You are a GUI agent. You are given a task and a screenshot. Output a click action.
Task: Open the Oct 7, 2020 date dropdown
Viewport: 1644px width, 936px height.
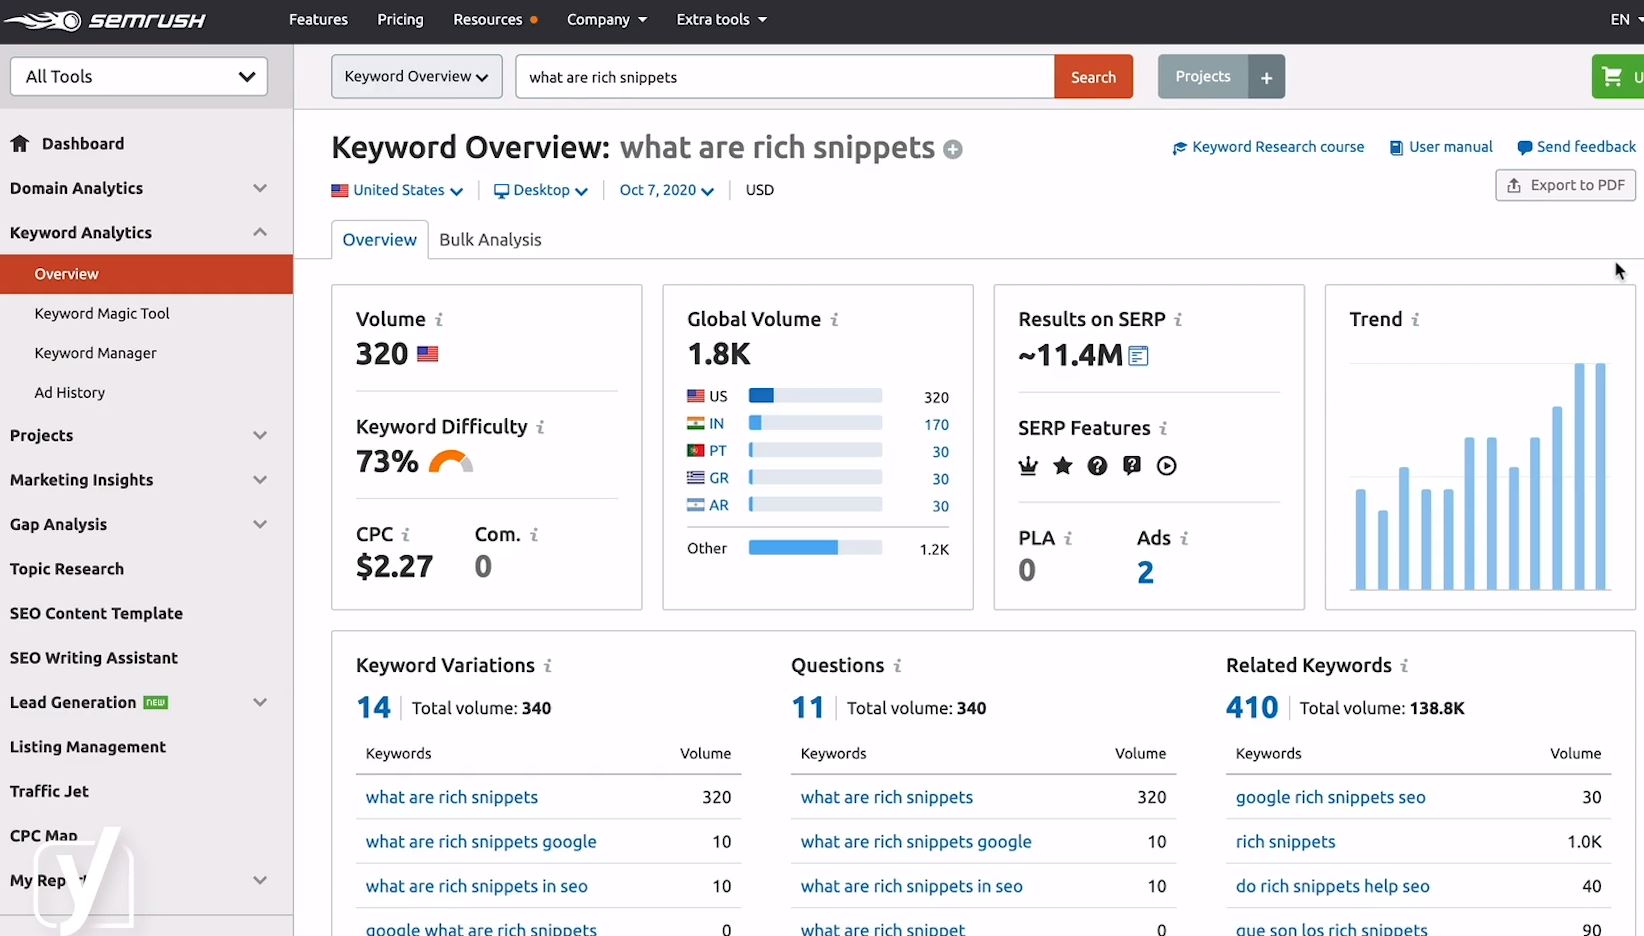(x=666, y=190)
